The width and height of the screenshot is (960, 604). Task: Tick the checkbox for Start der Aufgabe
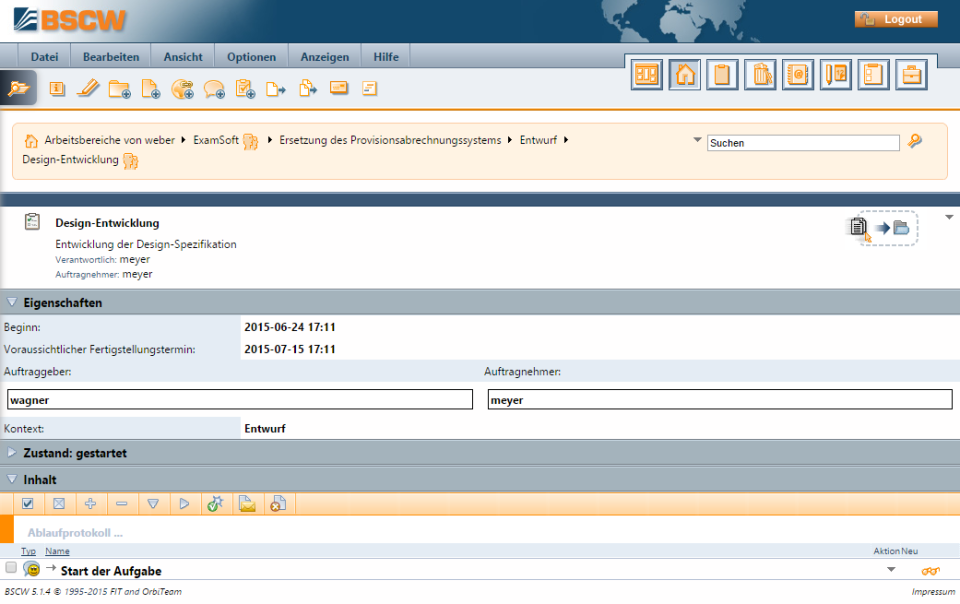[11, 567]
